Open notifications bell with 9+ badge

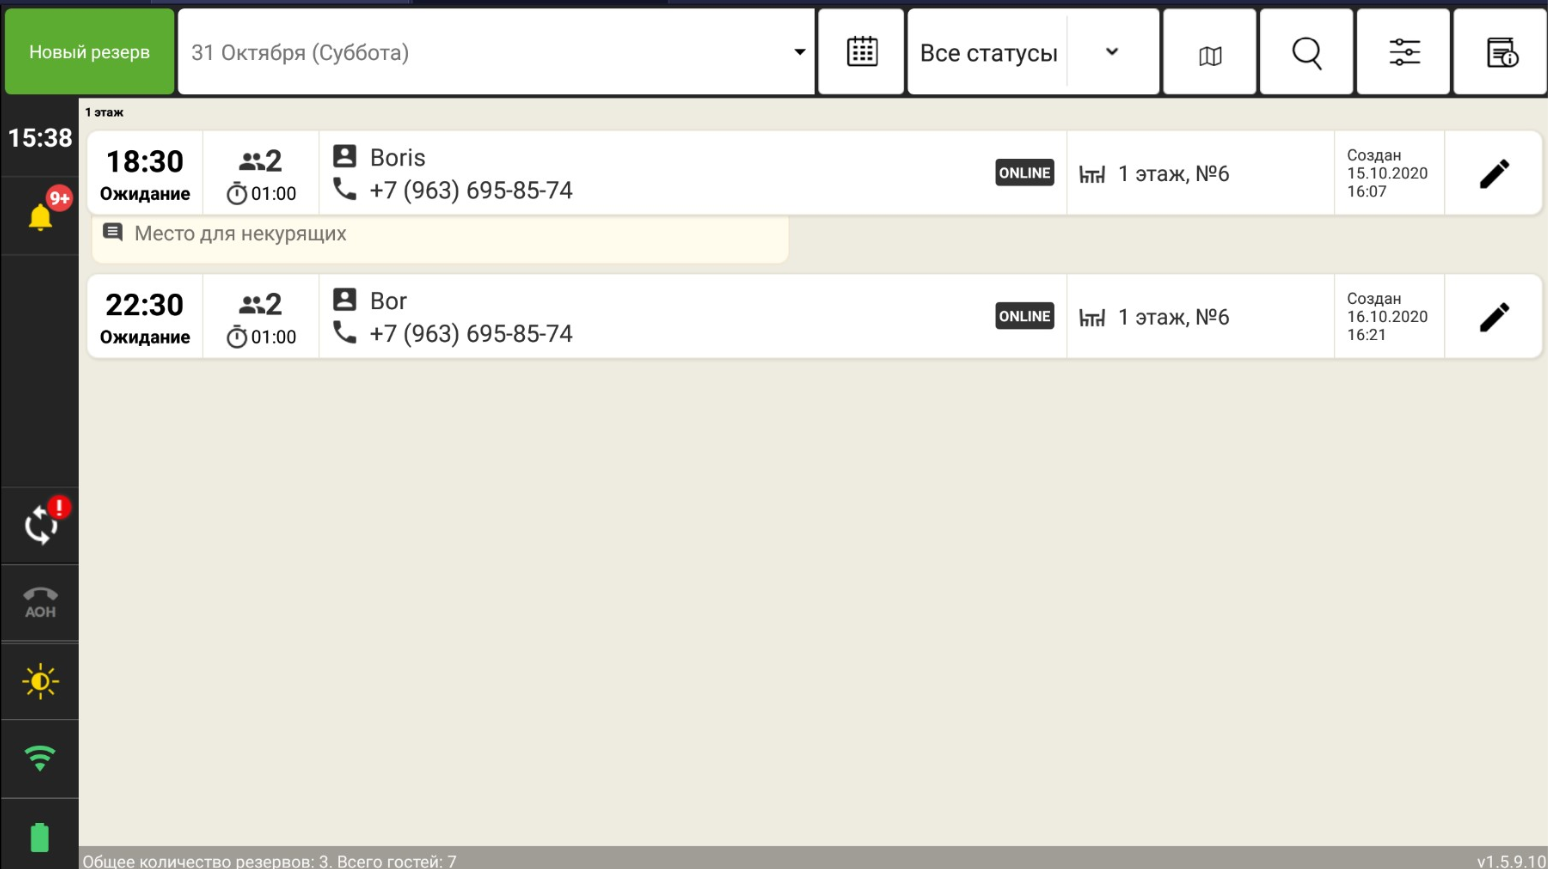(x=40, y=216)
